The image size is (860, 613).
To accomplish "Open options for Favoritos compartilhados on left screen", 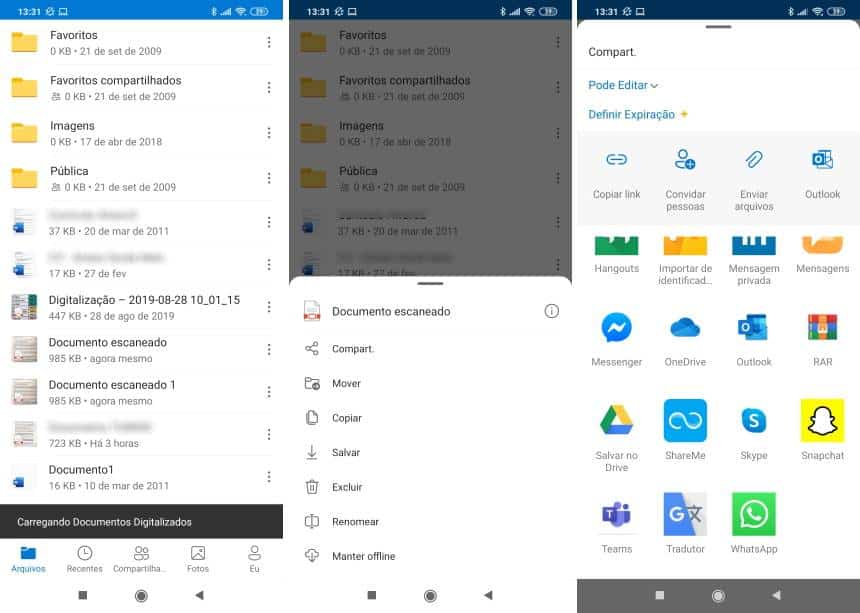I will pos(269,88).
